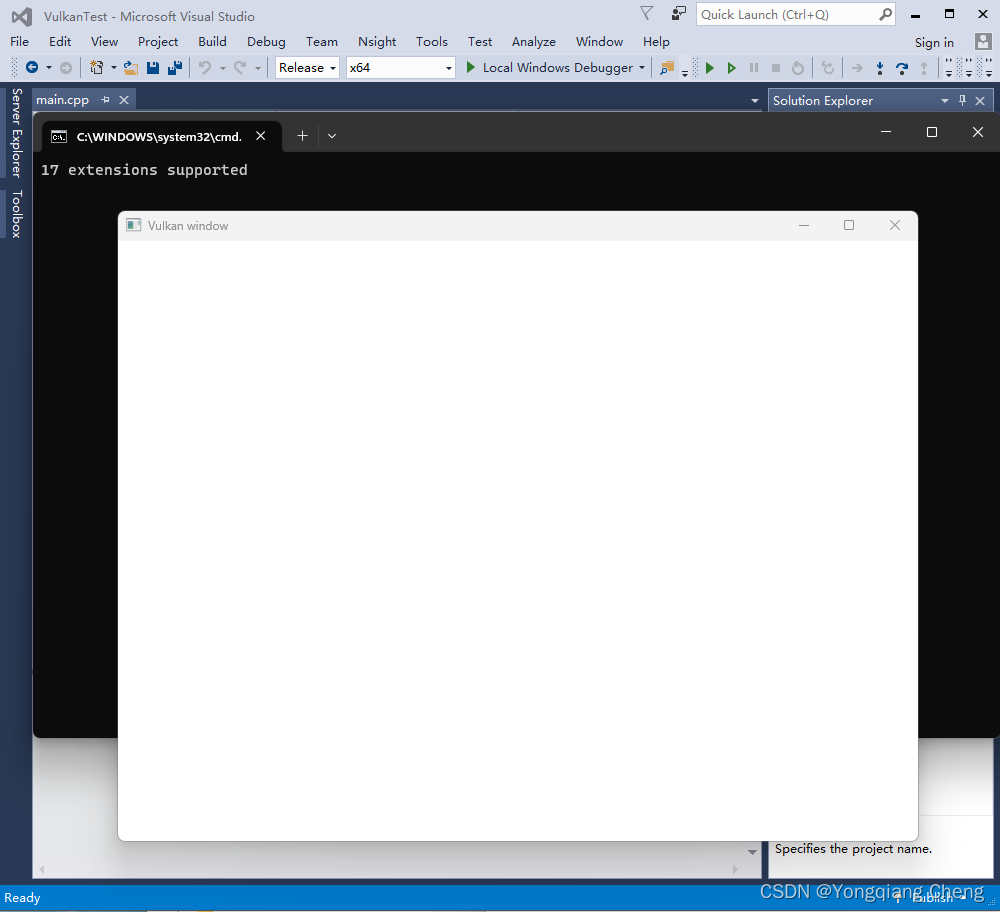Click the Find in Files folder icon
The height and width of the screenshot is (912, 1000).
(x=667, y=68)
